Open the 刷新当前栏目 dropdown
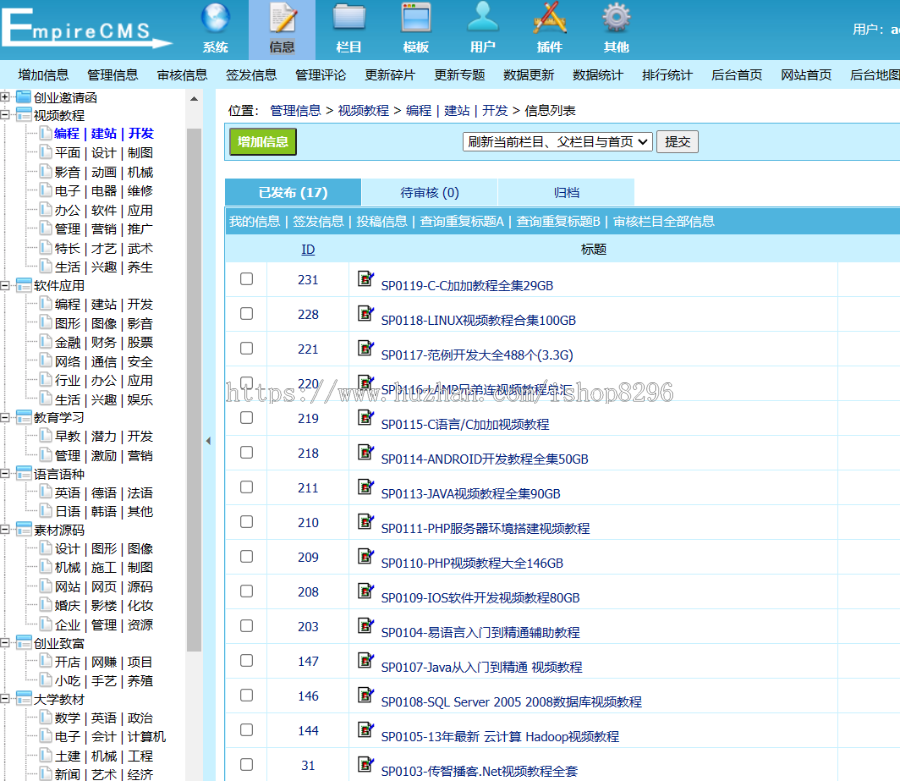This screenshot has width=900, height=781. pyautogui.click(x=558, y=142)
